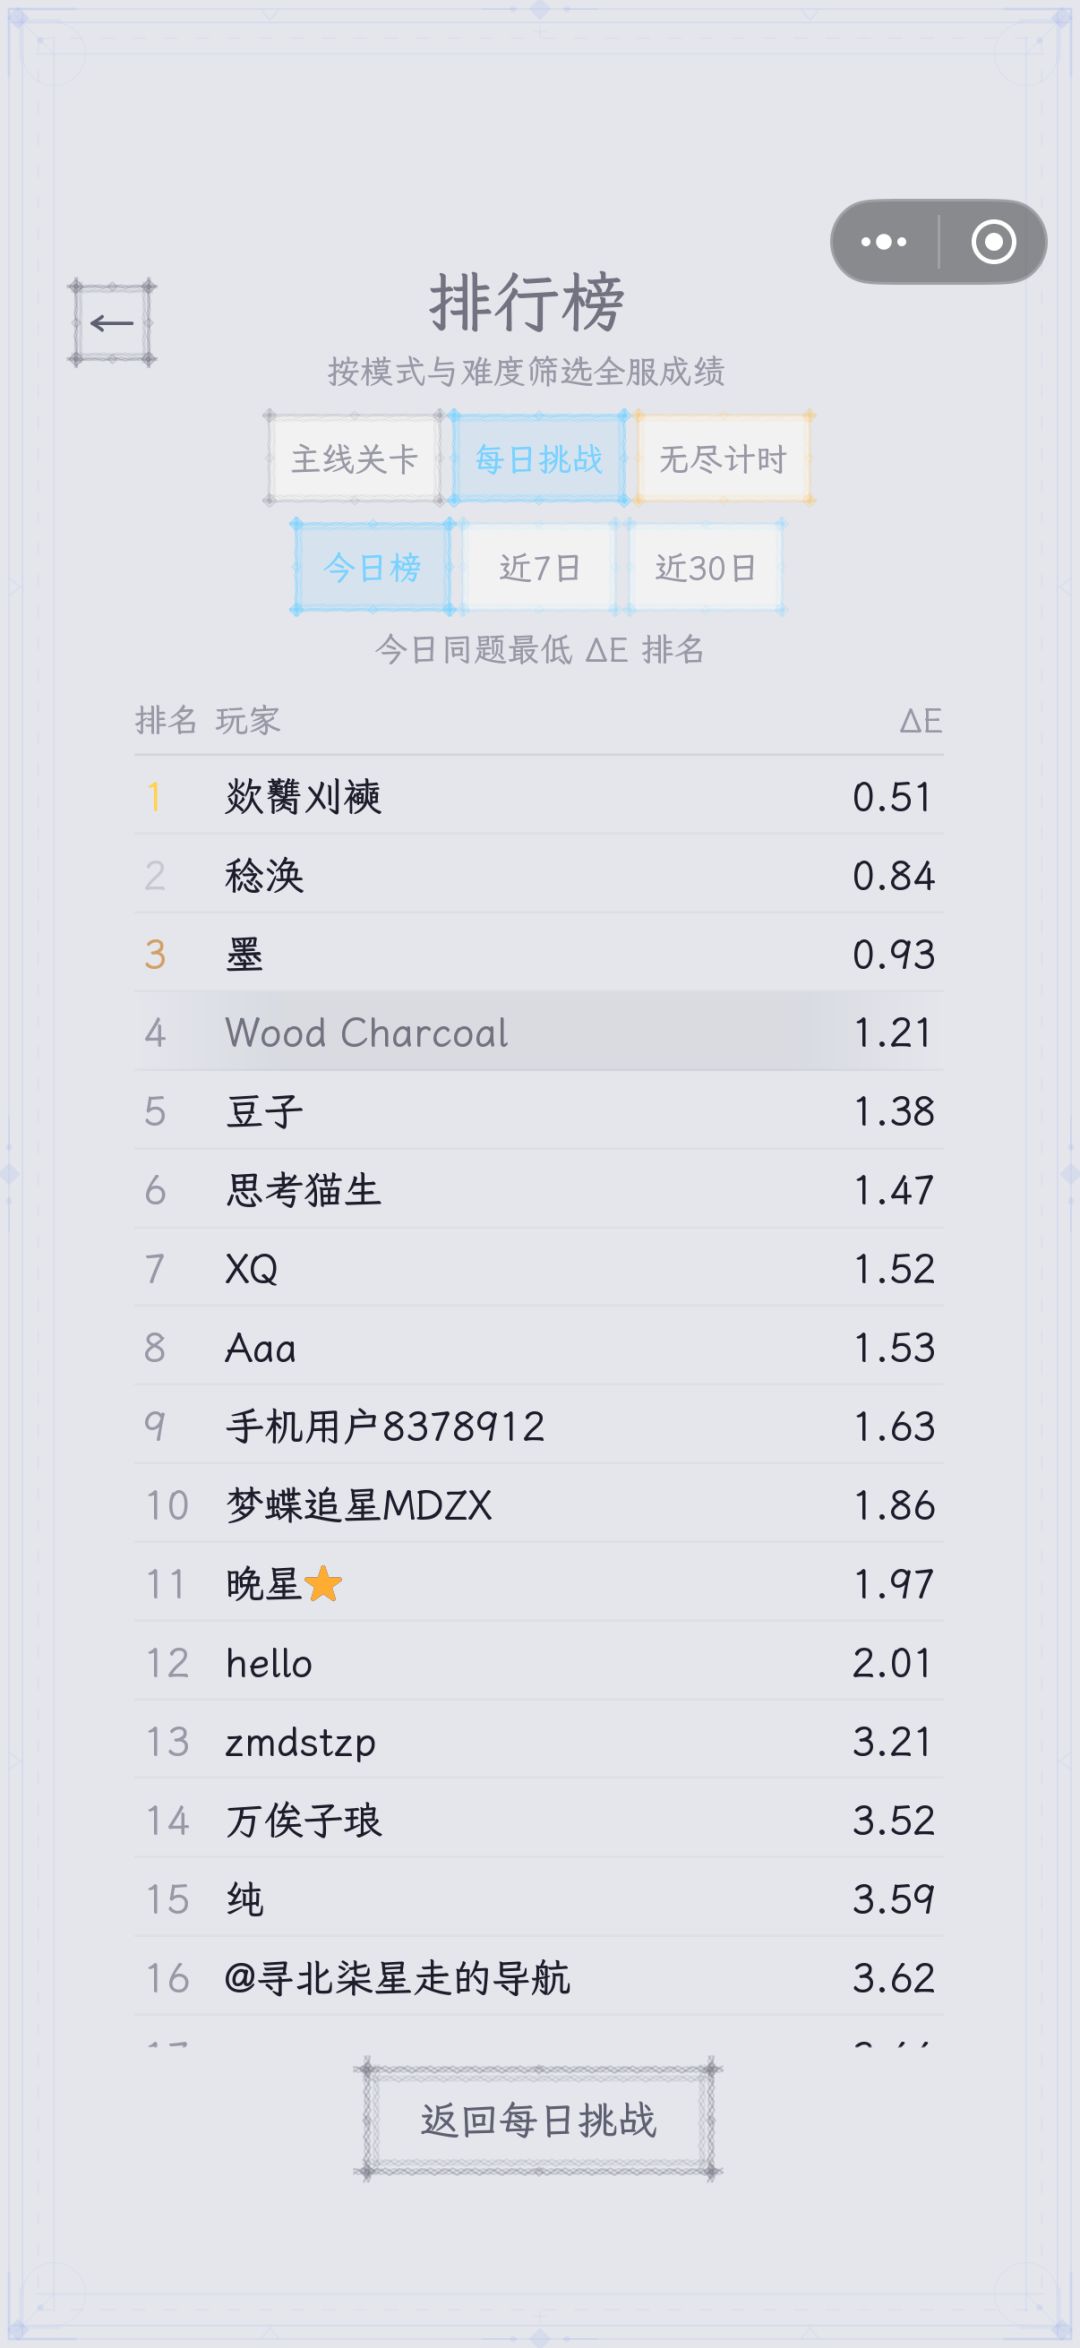Screen dimensions: 1080x2348
Task: Select the 今日榜 time filter
Action: pyautogui.click(x=372, y=568)
